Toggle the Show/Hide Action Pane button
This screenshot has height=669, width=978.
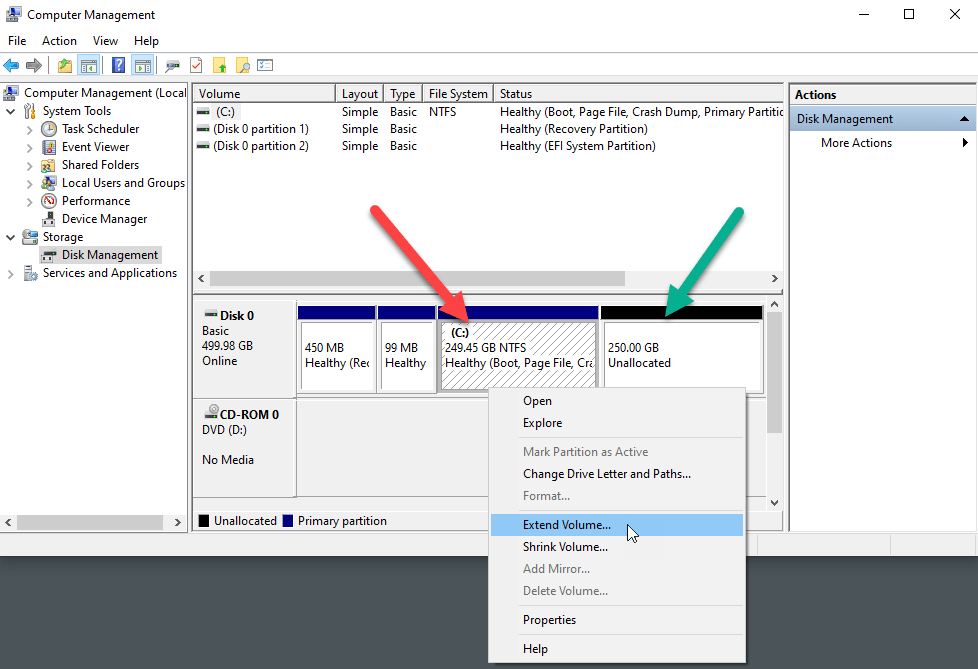point(143,66)
